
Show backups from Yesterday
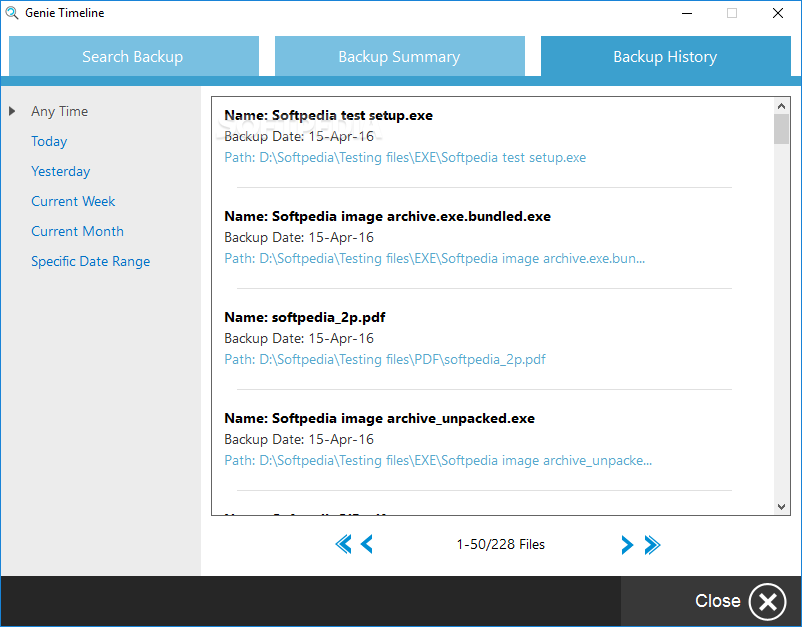[60, 171]
